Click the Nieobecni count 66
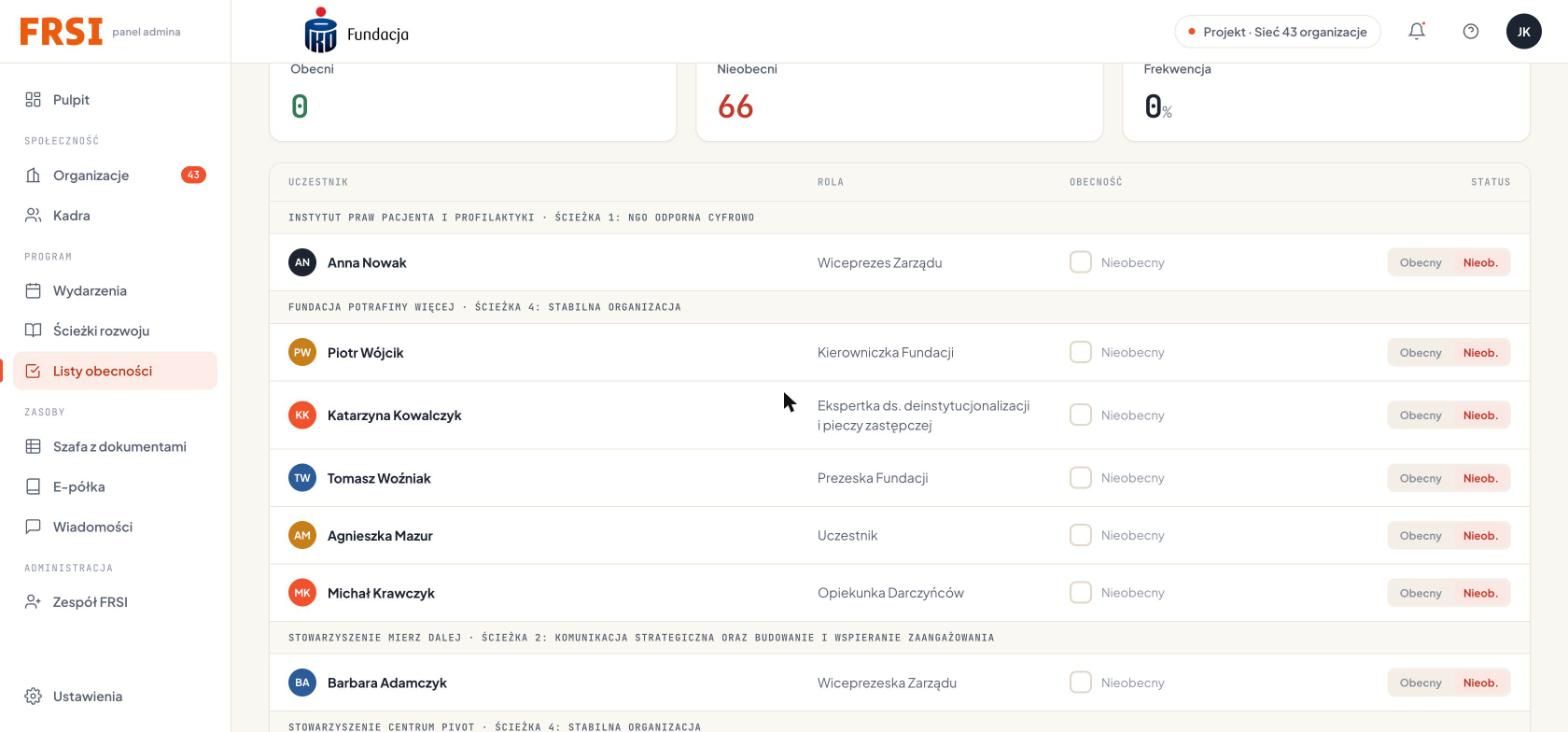 [735, 107]
